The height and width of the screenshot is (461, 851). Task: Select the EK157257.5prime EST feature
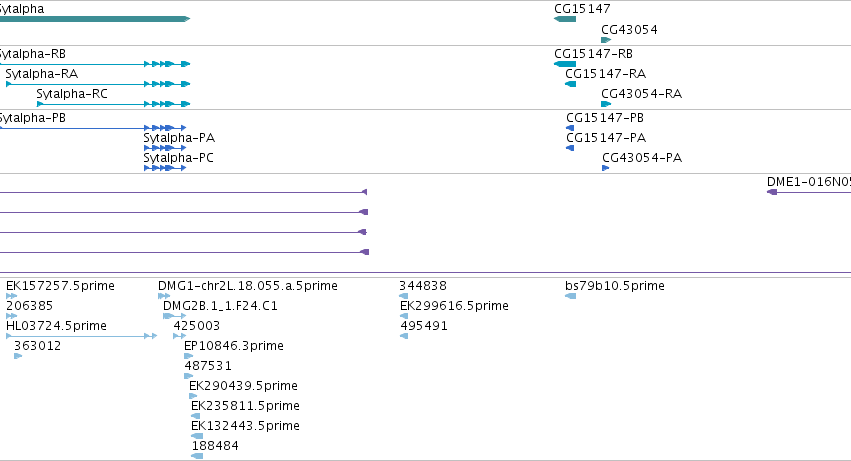[11, 296]
